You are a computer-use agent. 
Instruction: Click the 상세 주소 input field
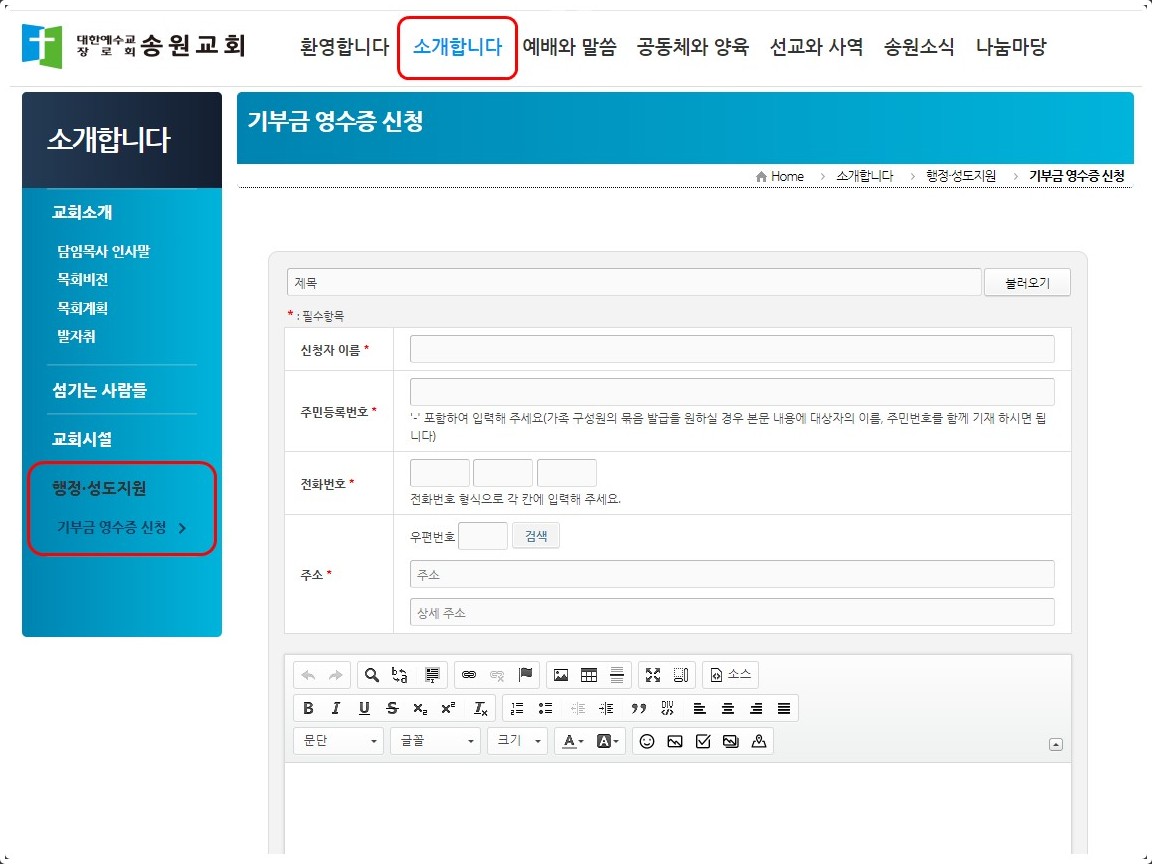tap(732, 612)
